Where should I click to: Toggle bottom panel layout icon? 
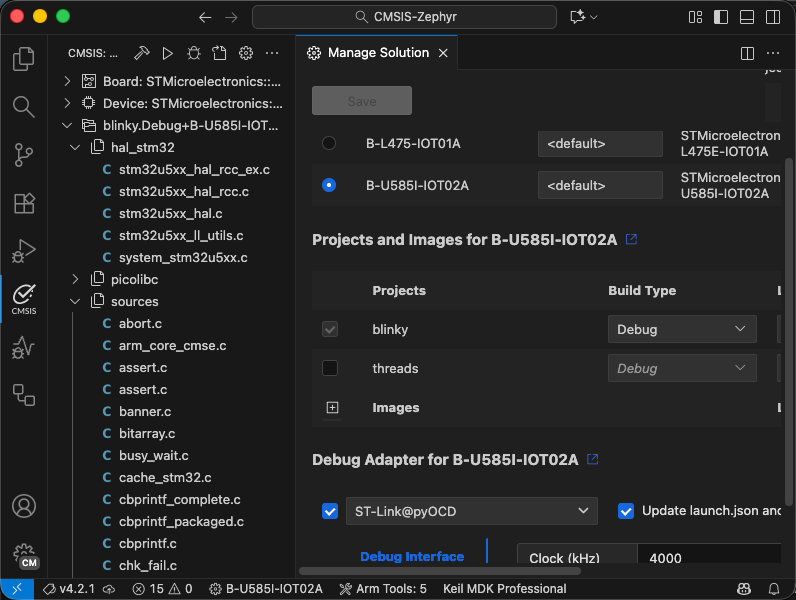pos(747,17)
